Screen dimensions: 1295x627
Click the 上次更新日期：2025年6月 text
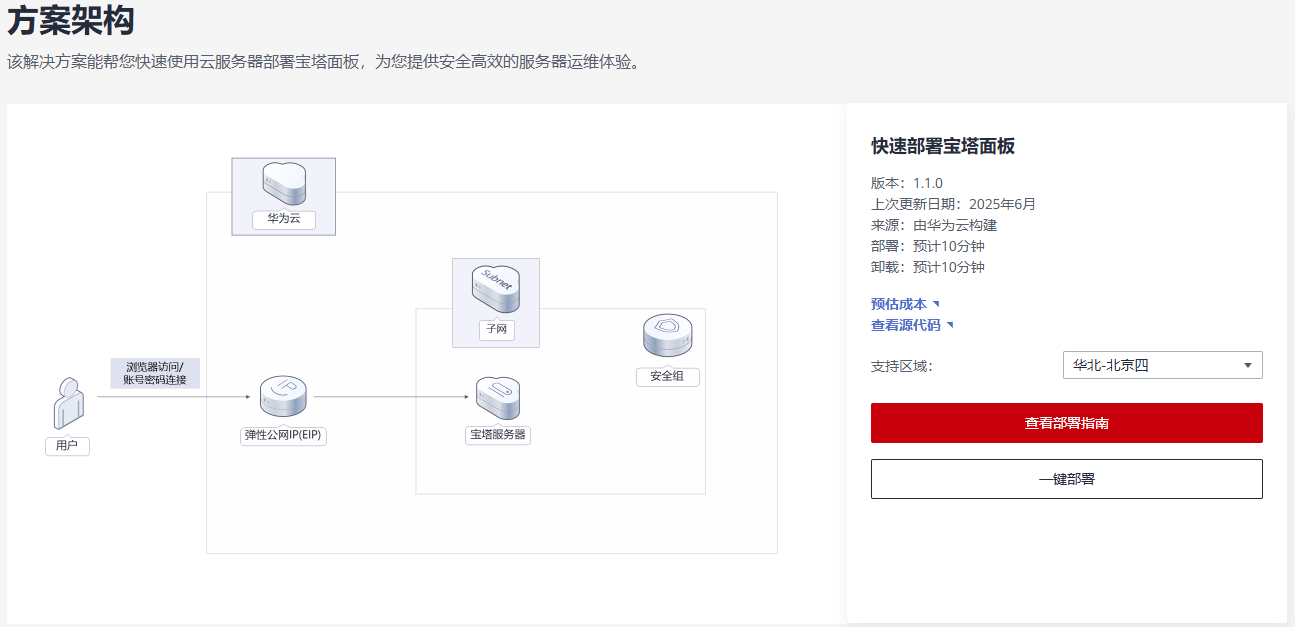click(x=953, y=204)
